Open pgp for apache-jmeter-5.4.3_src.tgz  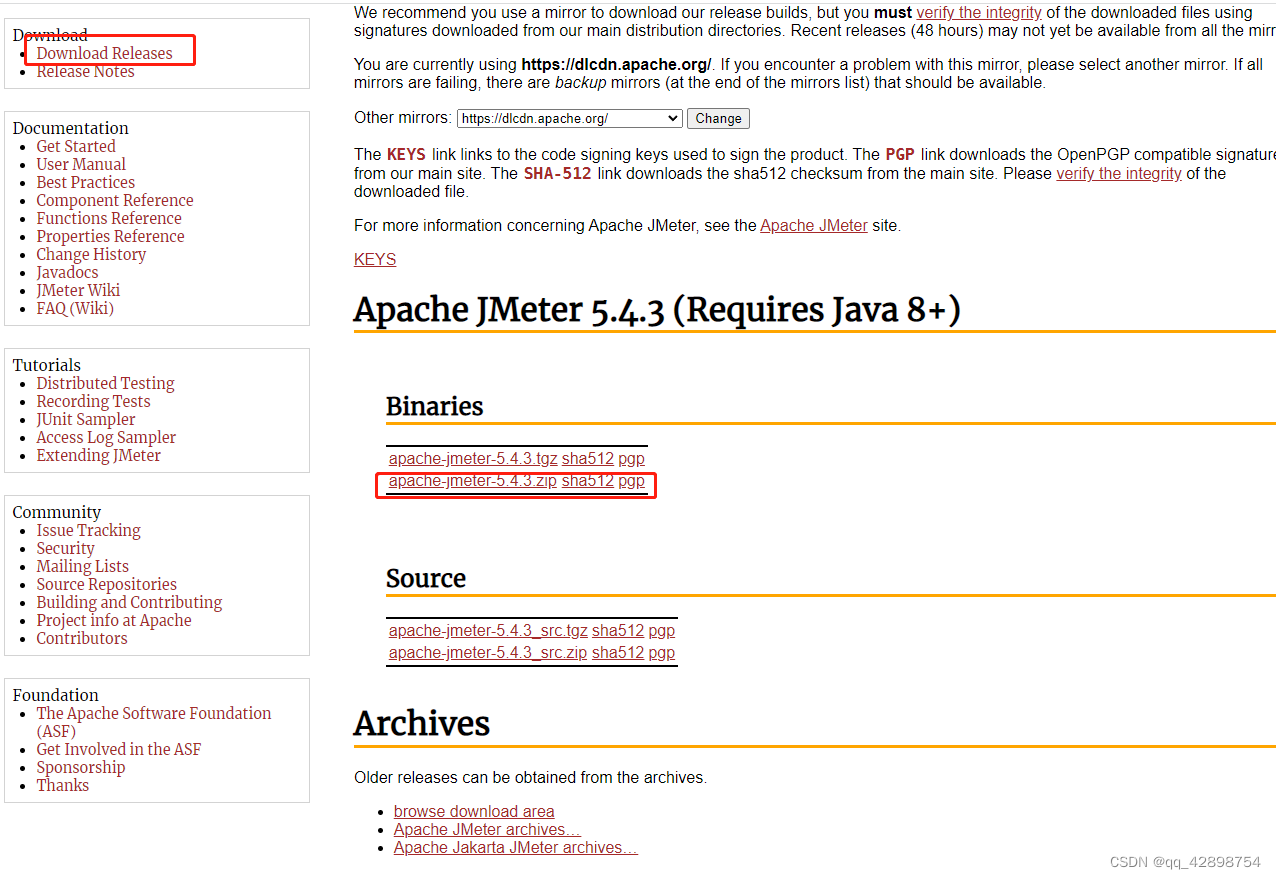click(661, 631)
